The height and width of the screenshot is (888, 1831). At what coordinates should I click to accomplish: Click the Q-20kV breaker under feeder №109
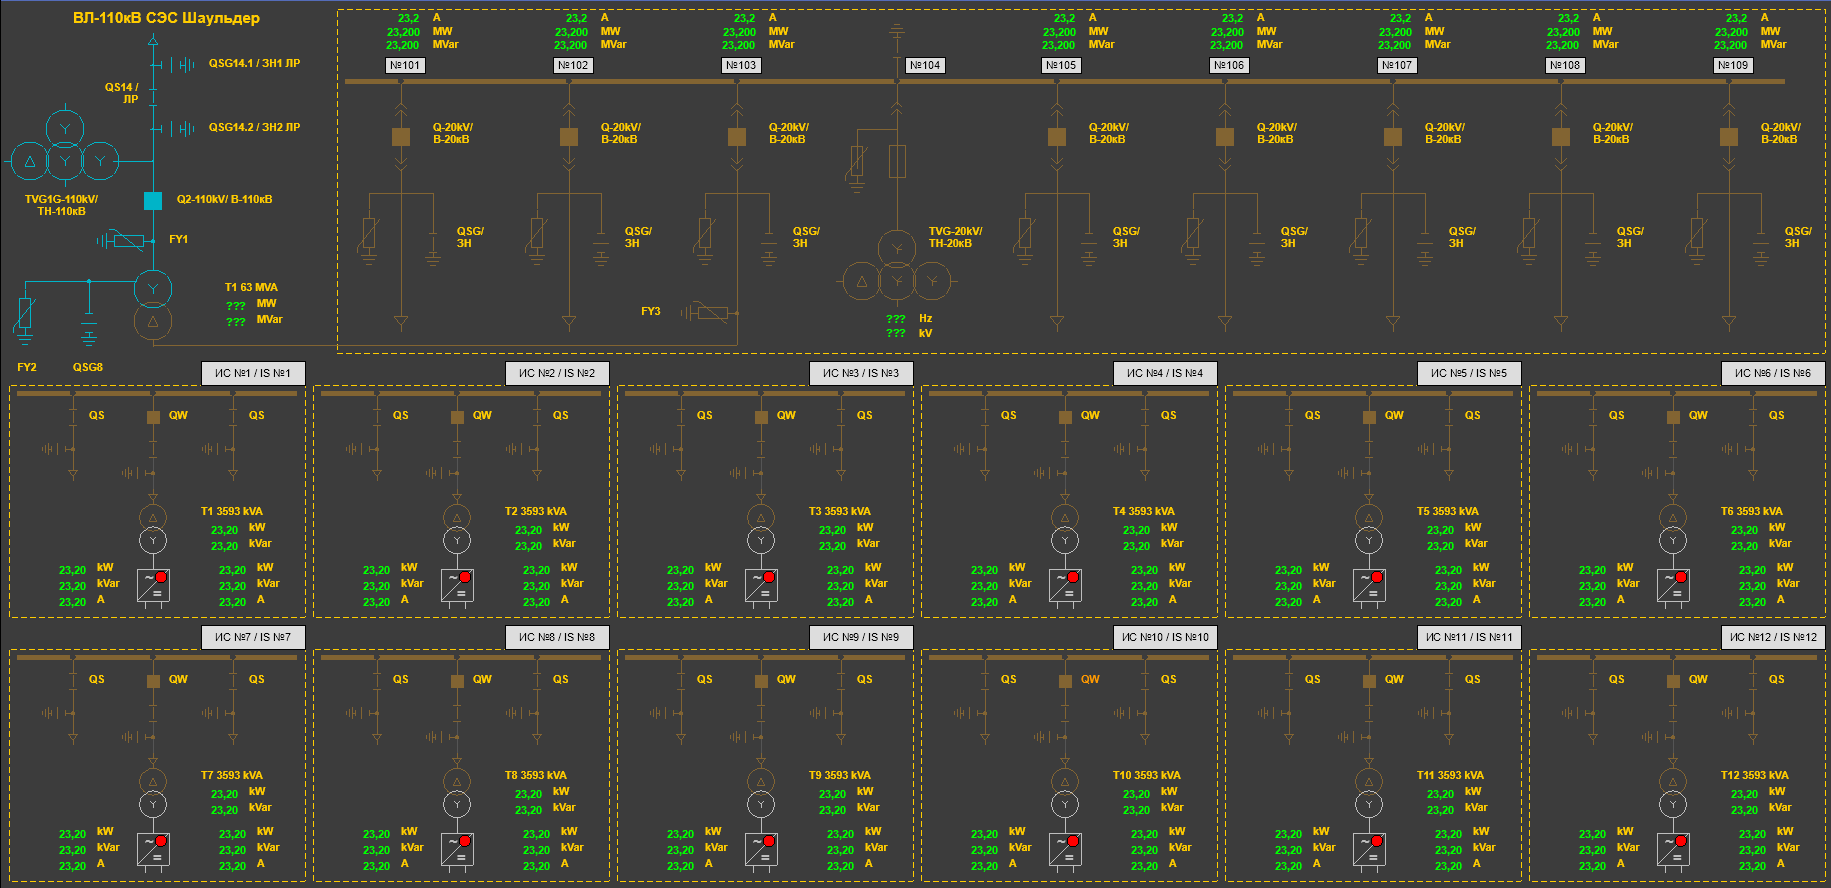pos(1729,137)
